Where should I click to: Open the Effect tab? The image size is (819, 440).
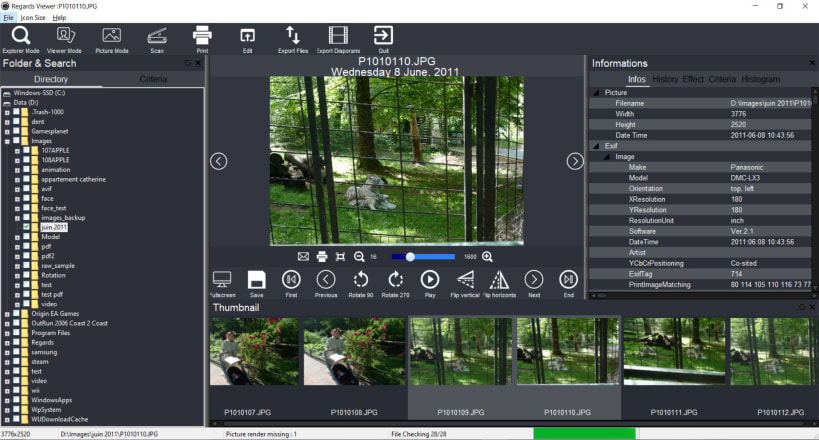point(693,79)
